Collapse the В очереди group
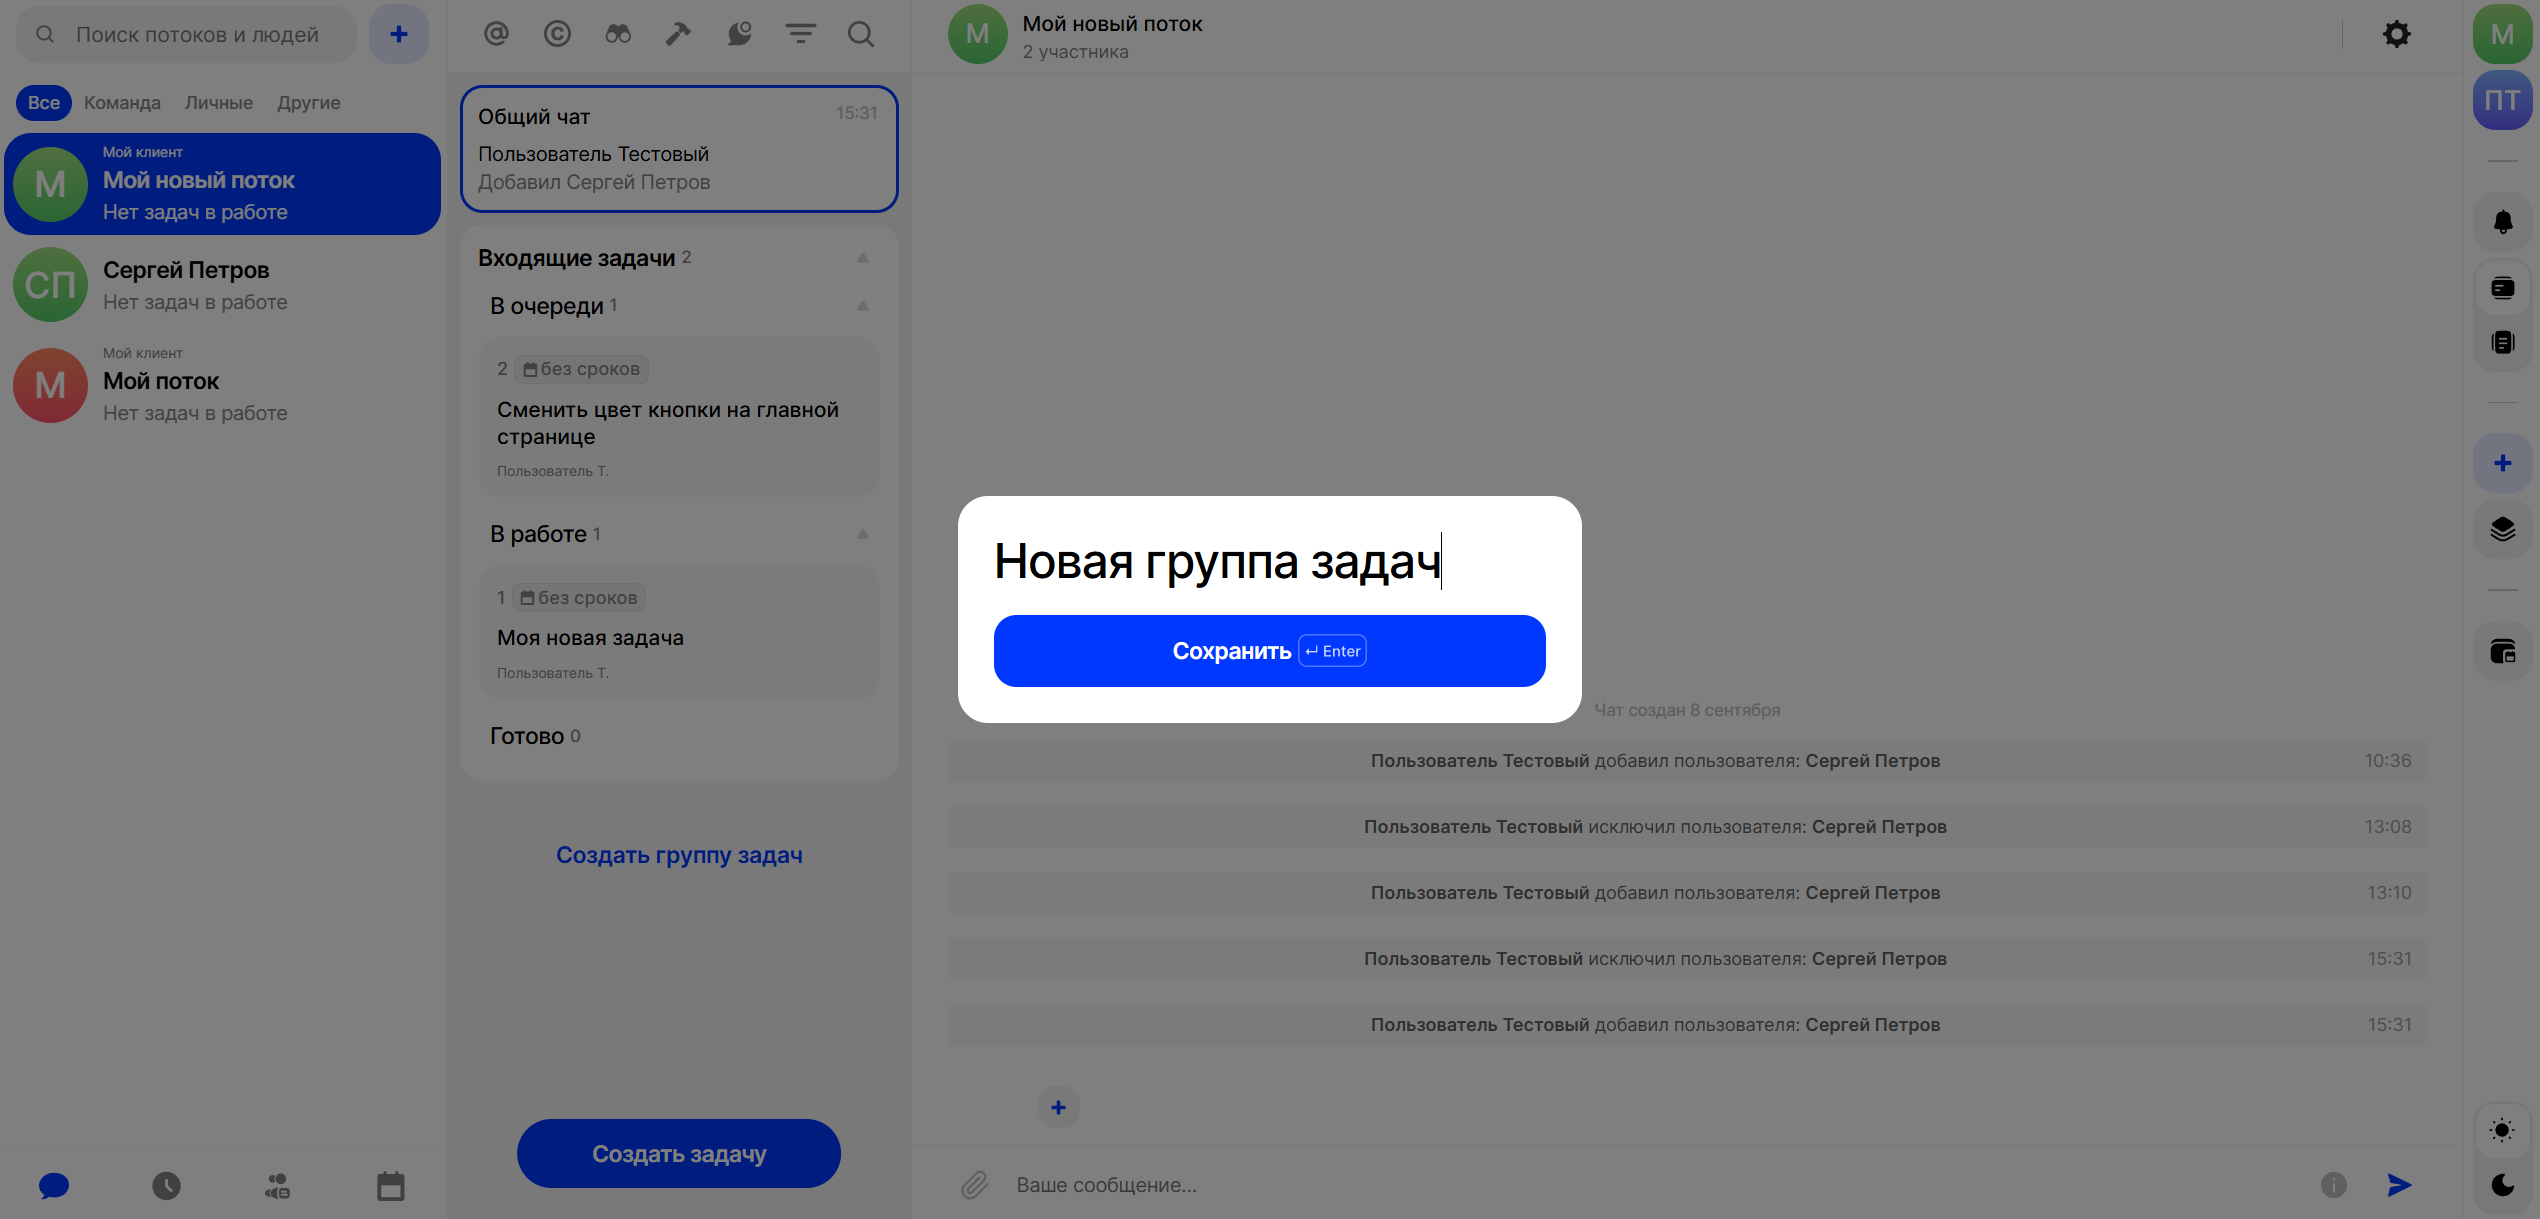Image resolution: width=2540 pixels, height=1219 pixels. point(862,306)
